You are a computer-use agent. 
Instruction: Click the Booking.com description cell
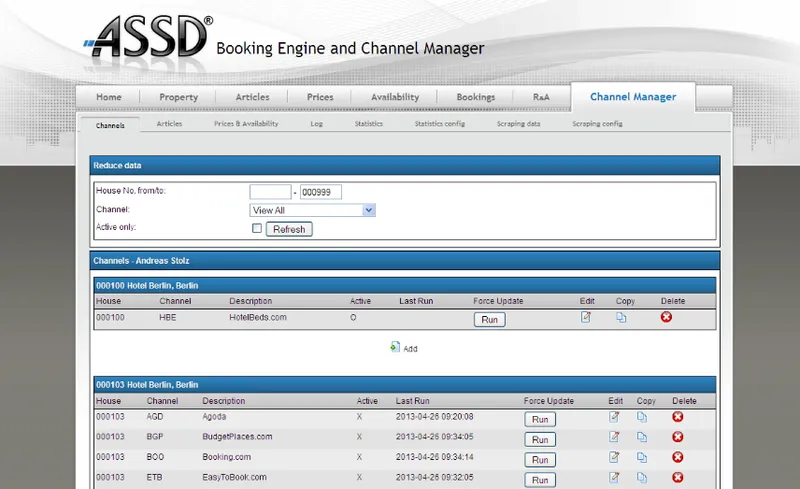pyautogui.click(x=226, y=457)
